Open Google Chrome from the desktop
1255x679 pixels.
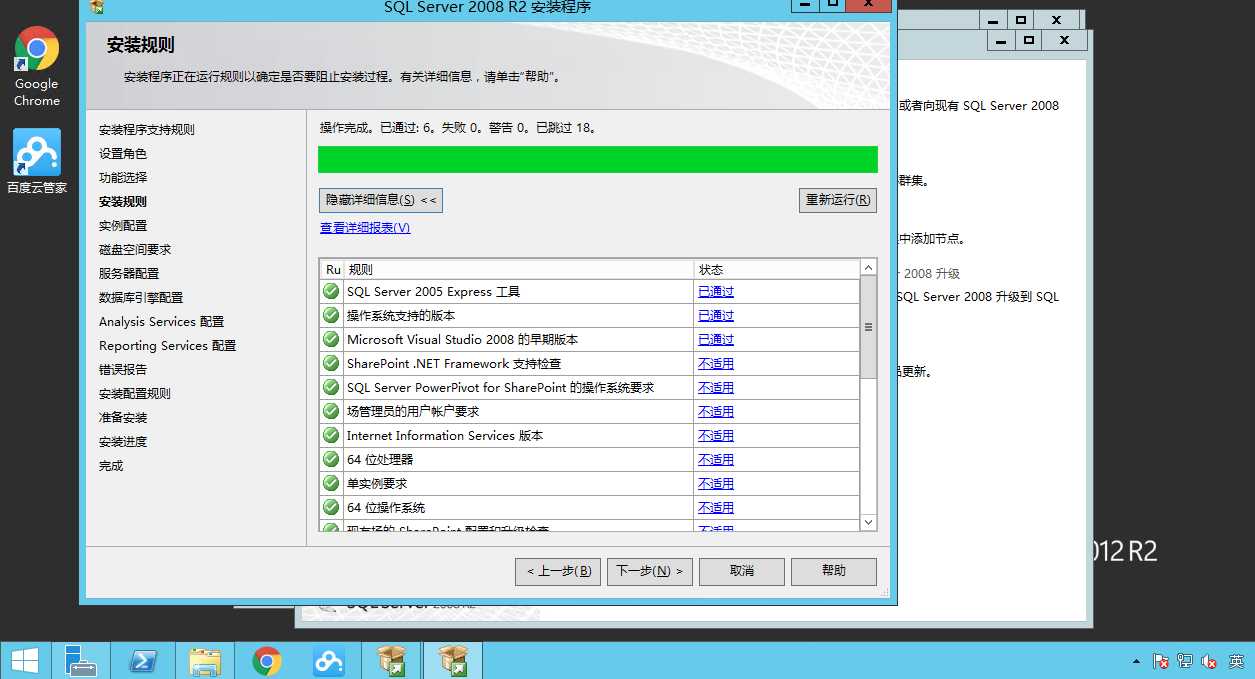click(36, 50)
